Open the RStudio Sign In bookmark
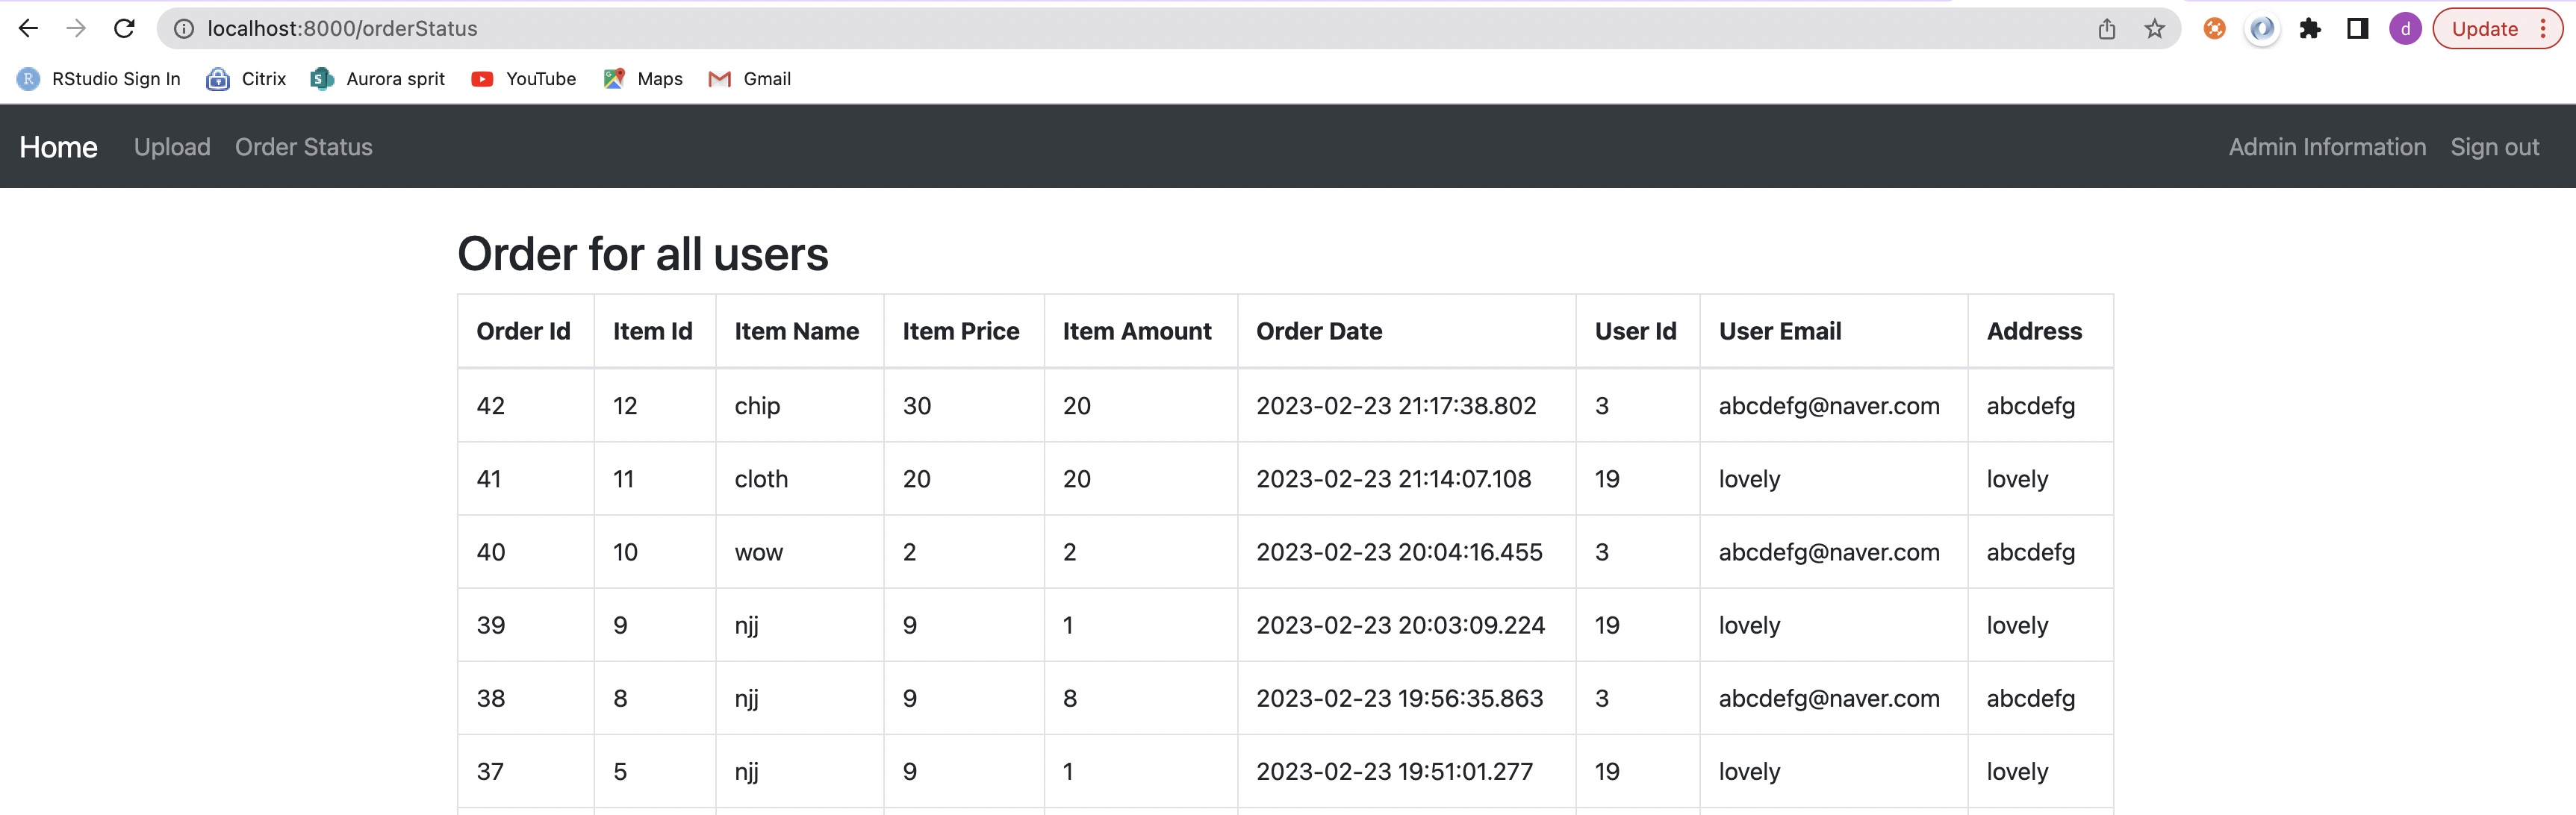 99,79
